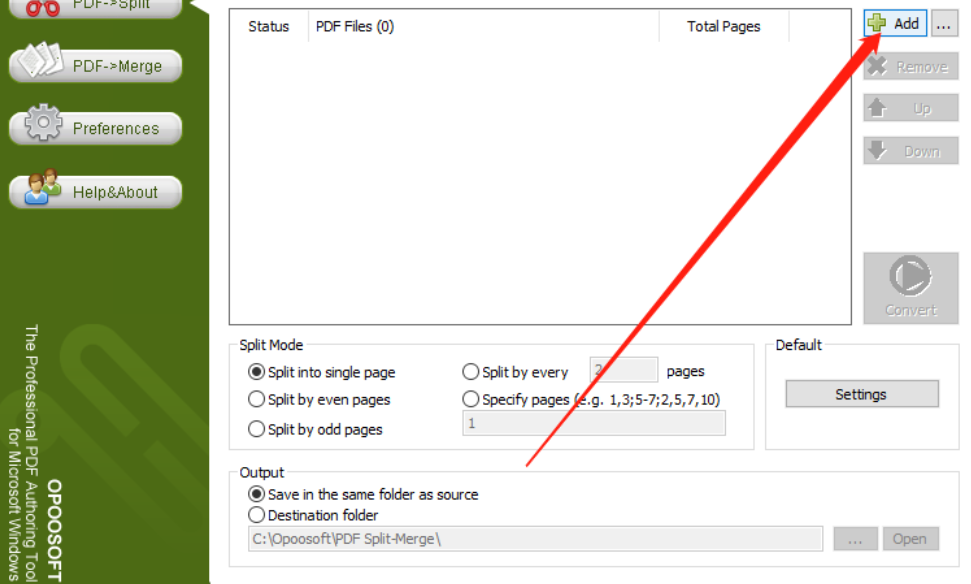
Task: Open Preferences from the sidebar
Action: pyautogui.click(x=96, y=128)
